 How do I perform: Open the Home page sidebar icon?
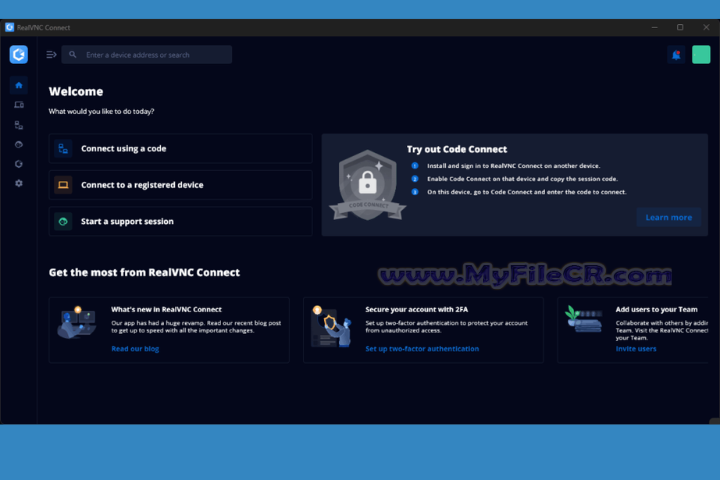tap(19, 85)
